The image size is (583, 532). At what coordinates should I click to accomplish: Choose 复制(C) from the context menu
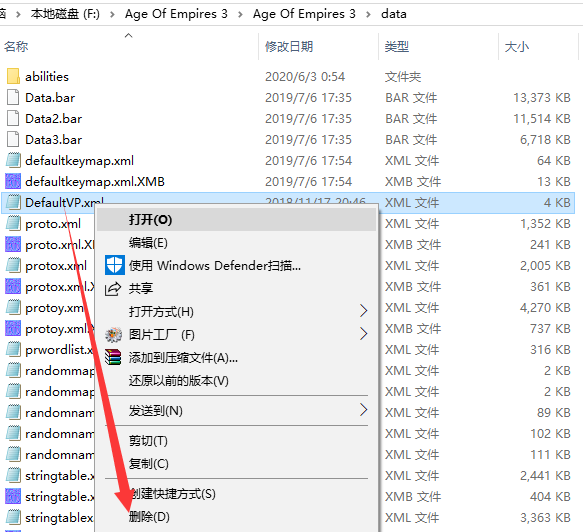(x=237, y=464)
